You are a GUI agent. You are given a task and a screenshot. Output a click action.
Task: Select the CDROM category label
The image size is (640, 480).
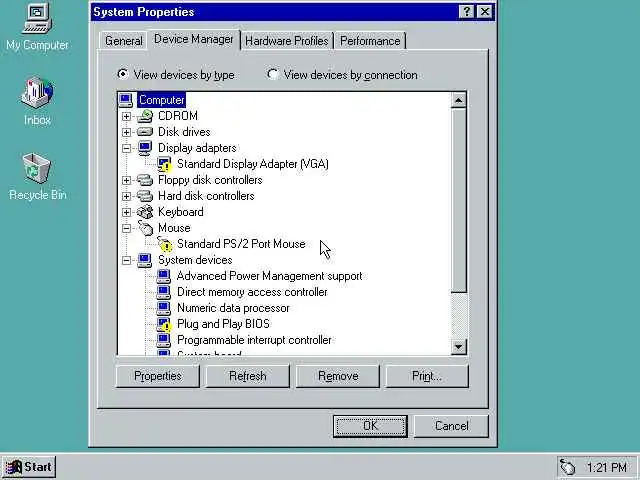click(178, 116)
